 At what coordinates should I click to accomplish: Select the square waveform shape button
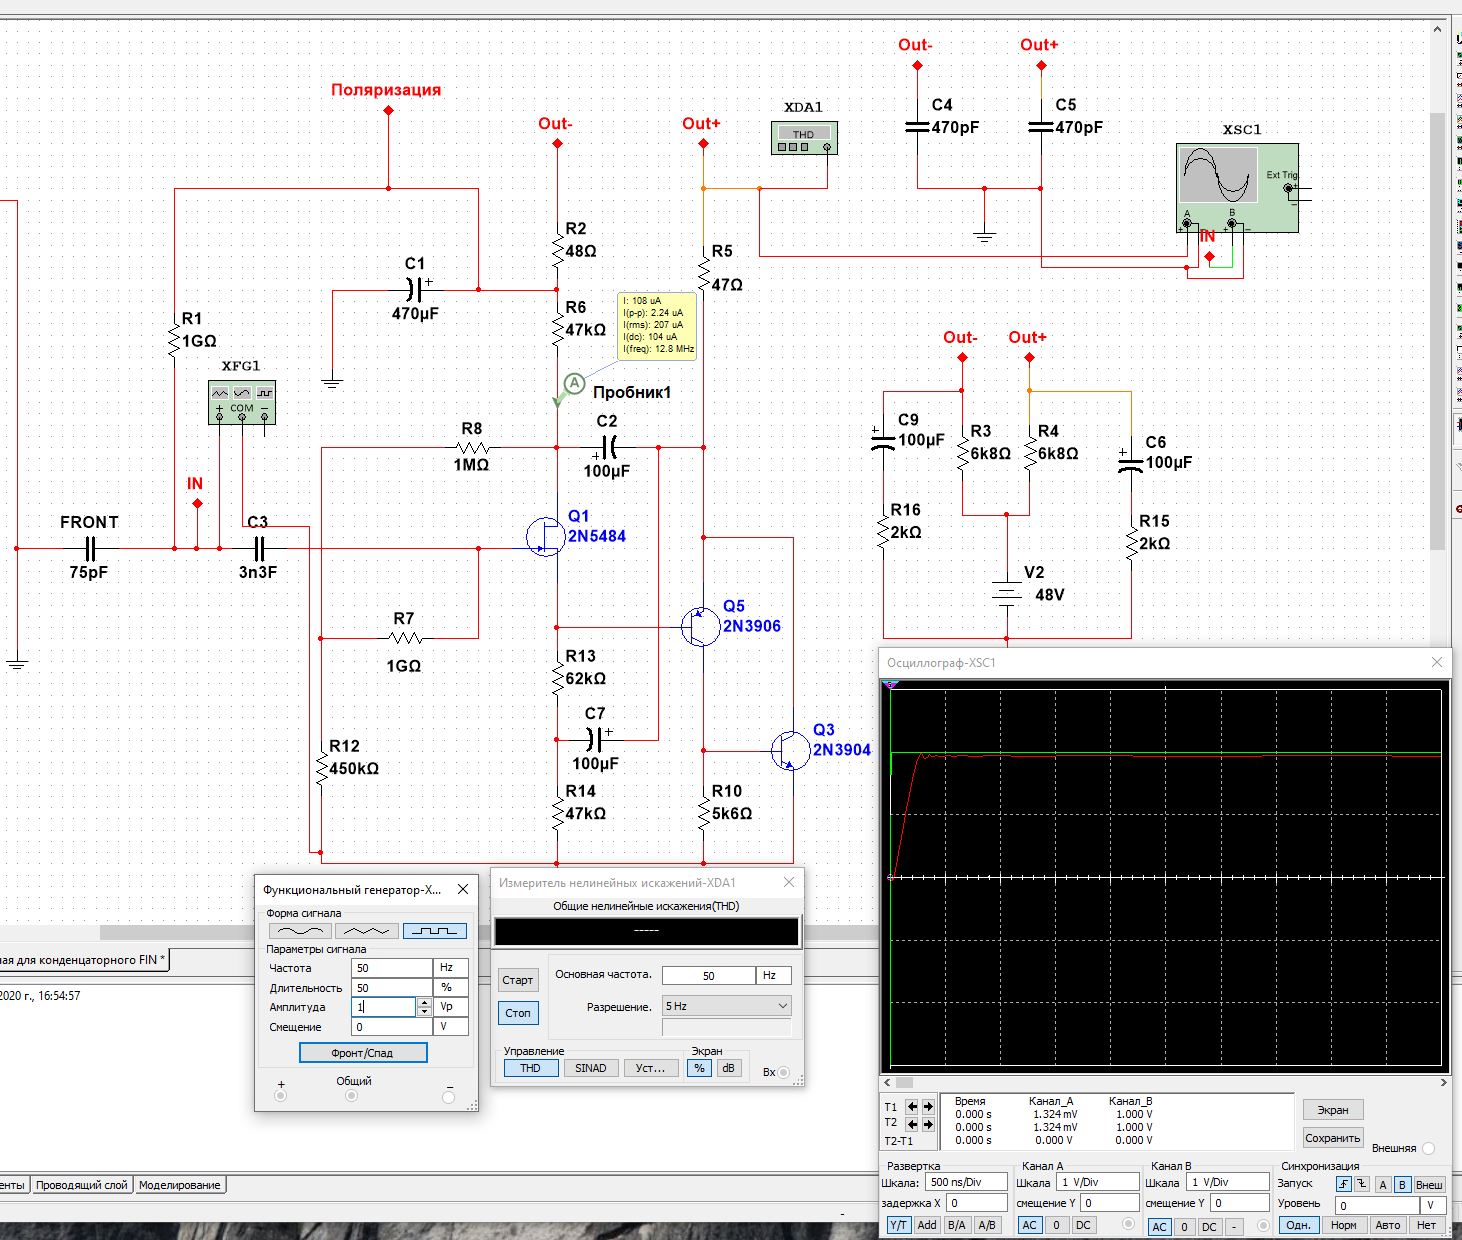tap(434, 931)
